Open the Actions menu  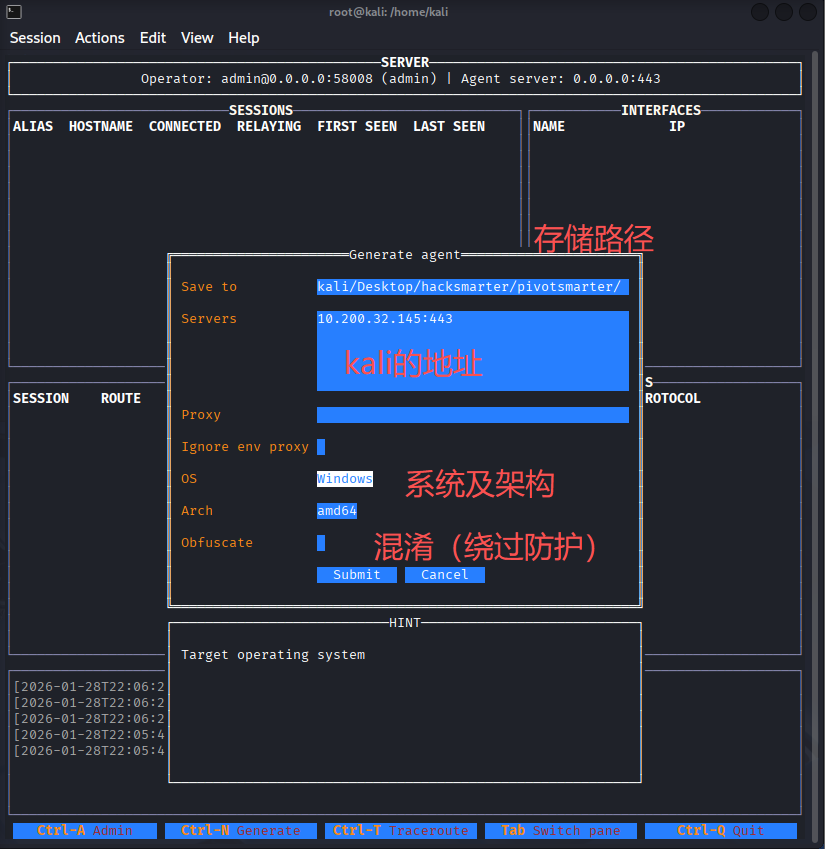point(100,38)
